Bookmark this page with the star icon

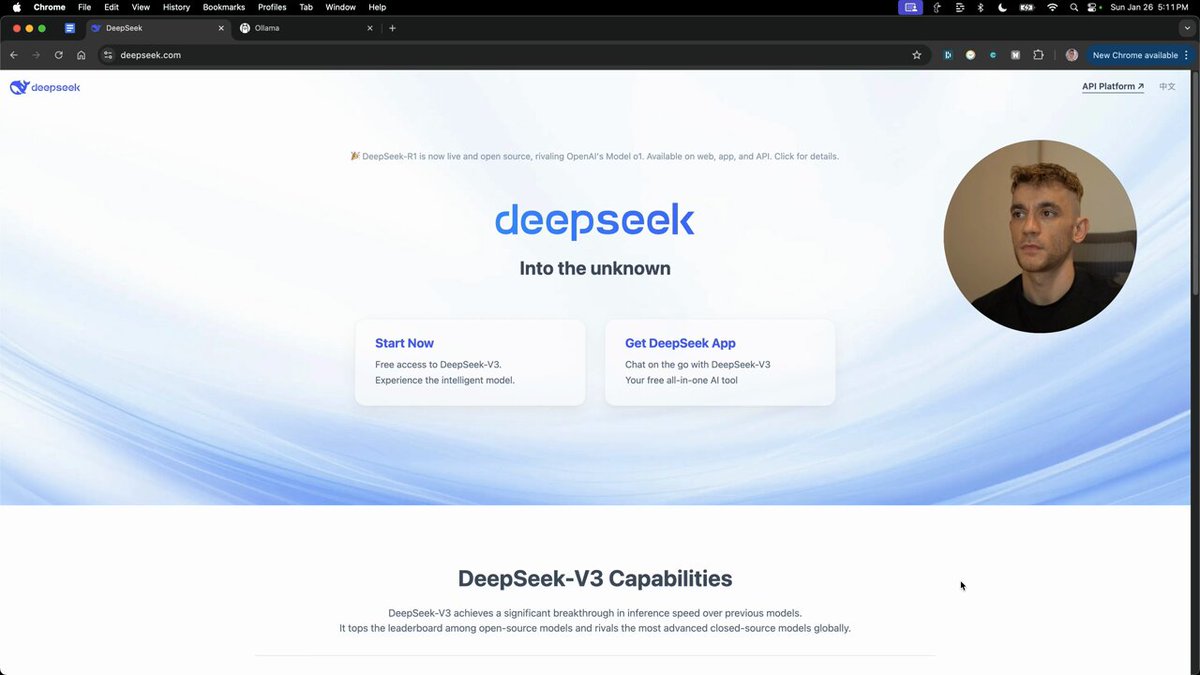click(916, 55)
